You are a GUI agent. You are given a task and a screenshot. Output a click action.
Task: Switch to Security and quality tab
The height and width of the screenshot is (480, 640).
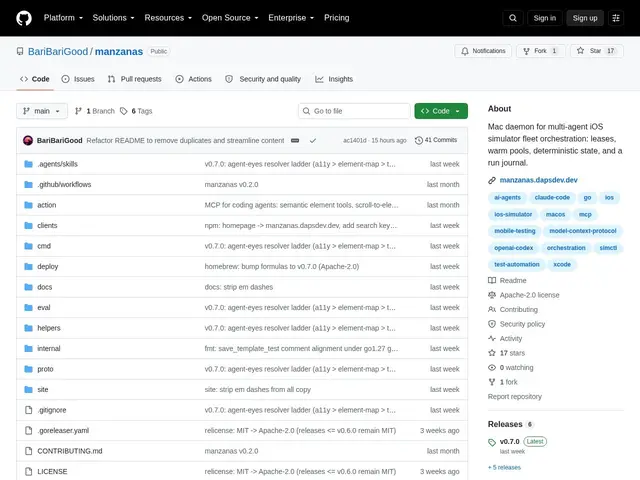point(263,79)
